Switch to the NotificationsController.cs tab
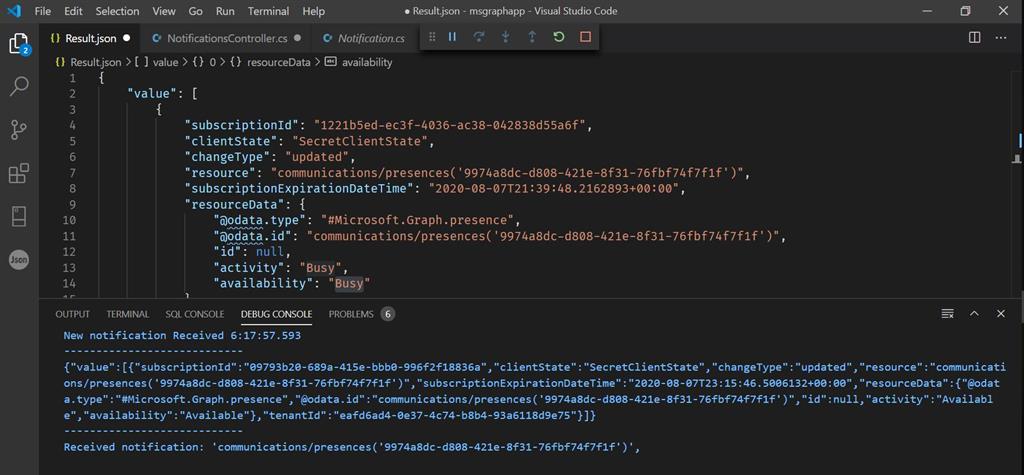Viewport: 1024px width, 475px height. click(226, 38)
